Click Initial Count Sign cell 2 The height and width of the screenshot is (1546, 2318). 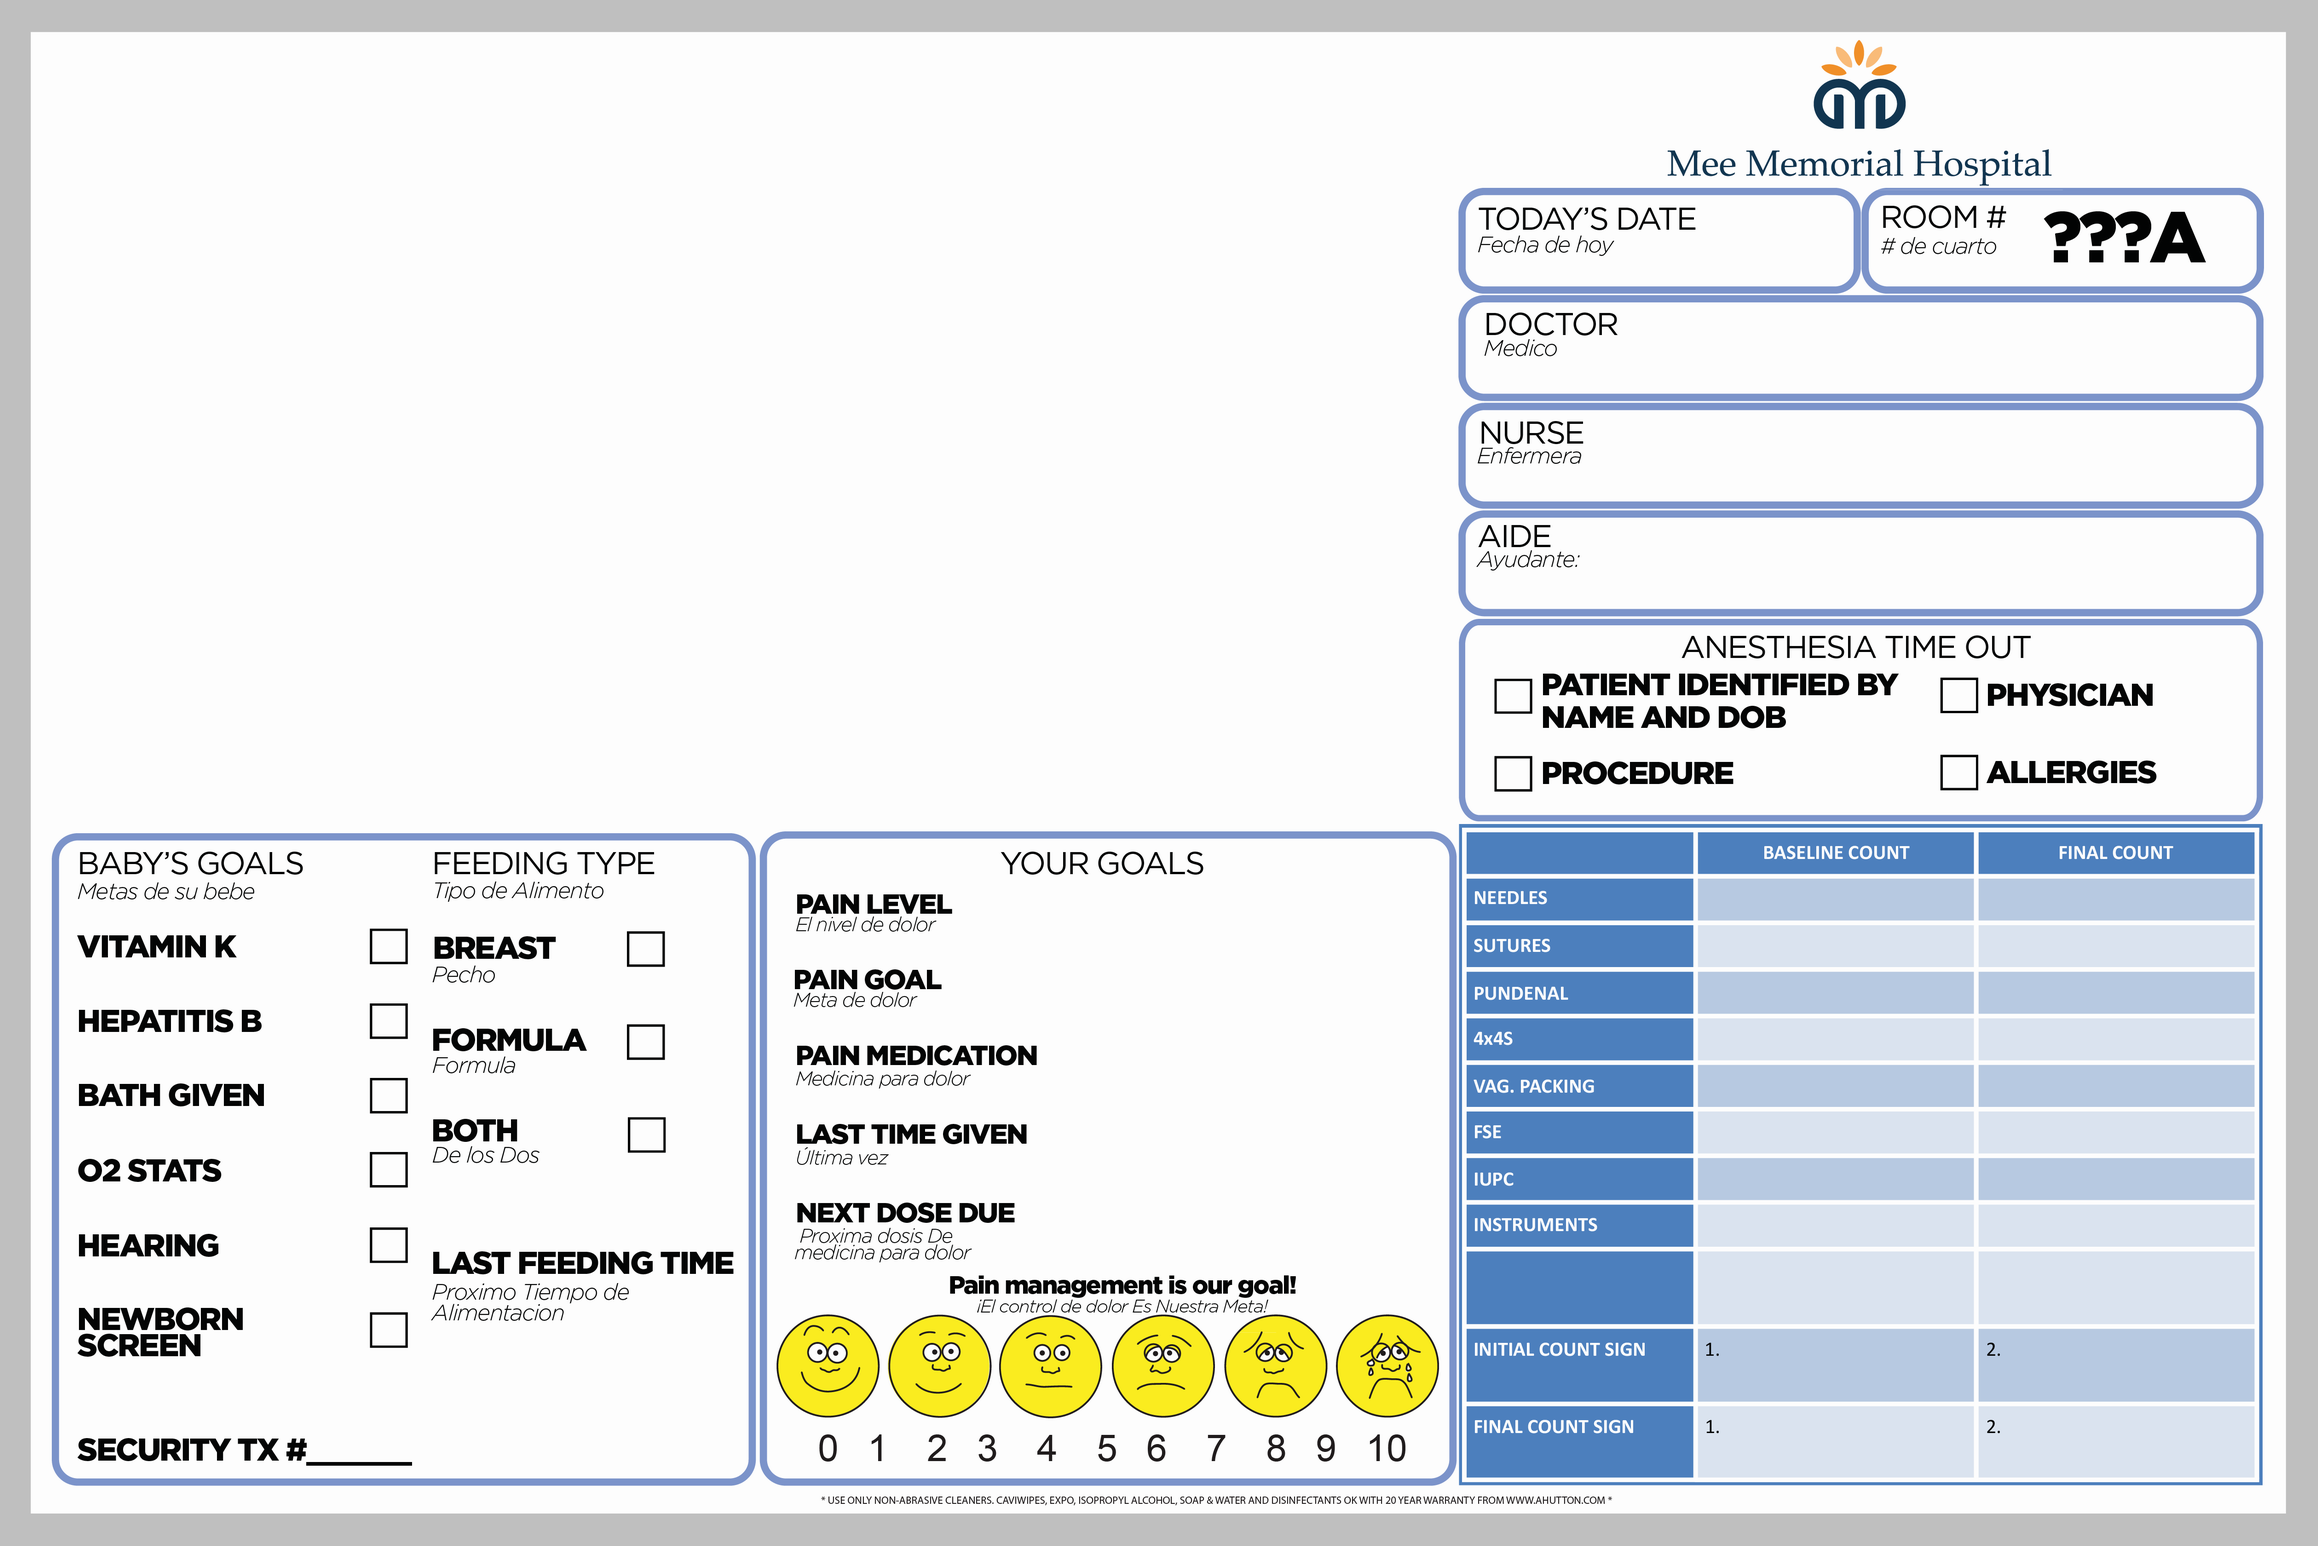point(2116,1365)
